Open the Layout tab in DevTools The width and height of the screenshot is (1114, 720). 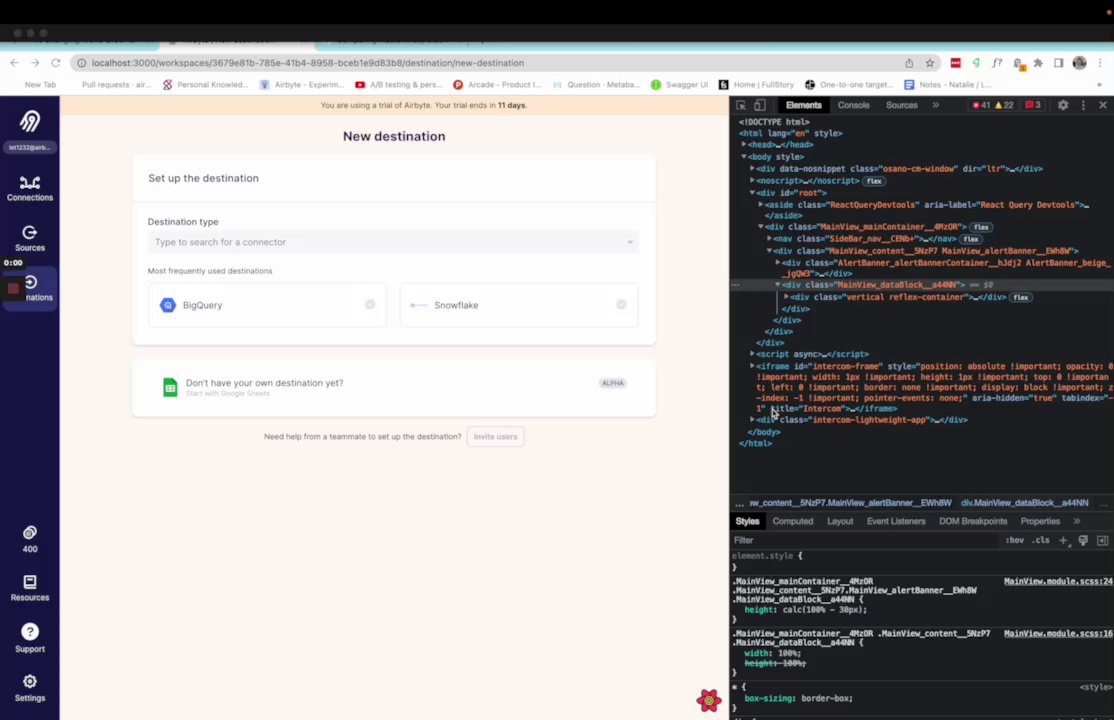[840, 521]
